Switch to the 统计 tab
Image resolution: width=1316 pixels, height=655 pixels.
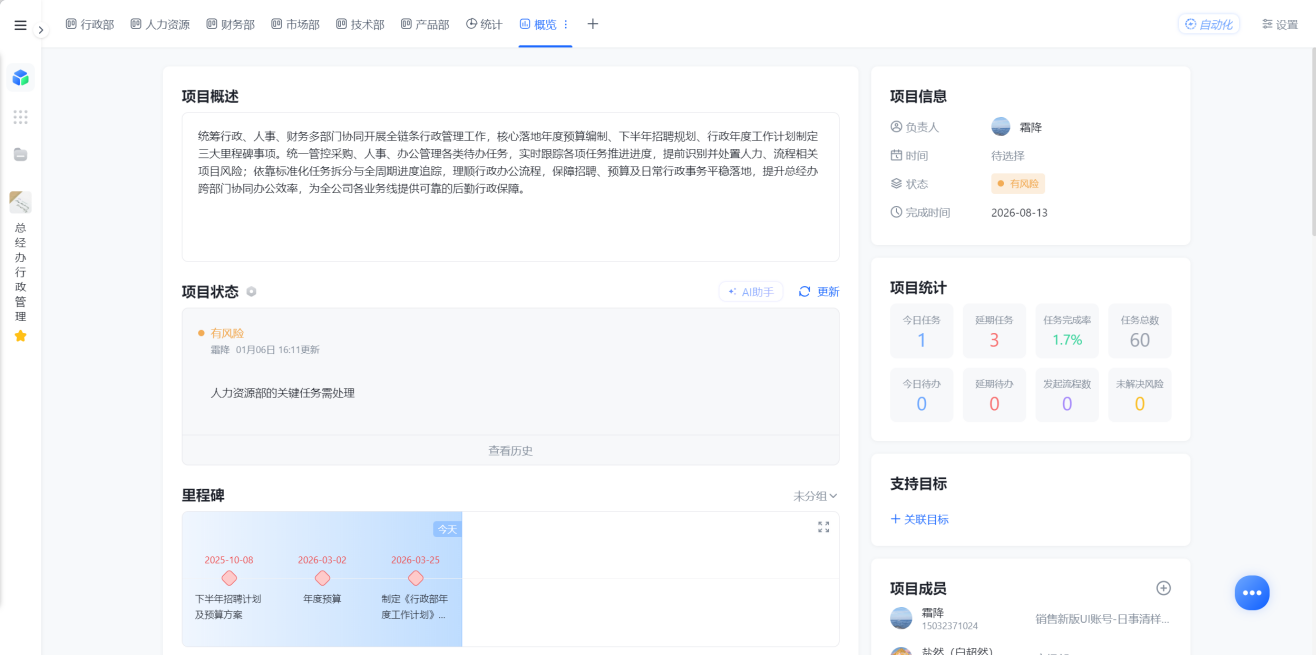(x=484, y=24)
